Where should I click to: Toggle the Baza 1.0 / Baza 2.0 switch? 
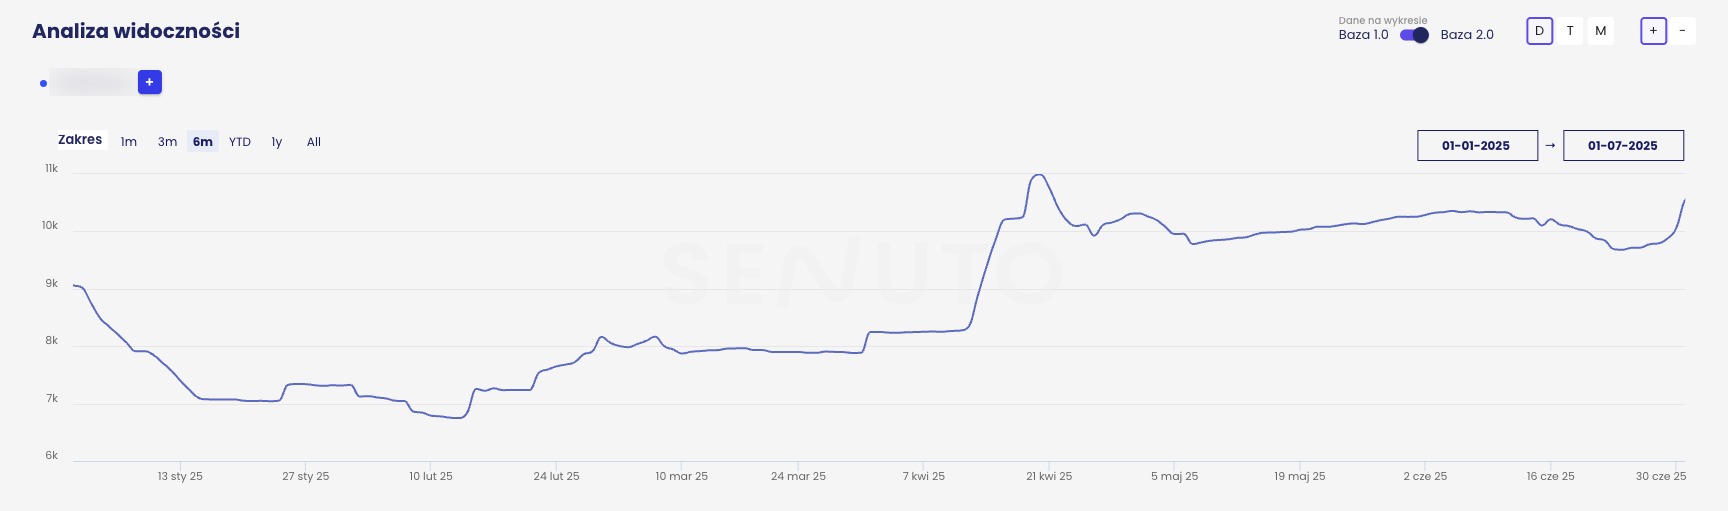click(1414, 35)
